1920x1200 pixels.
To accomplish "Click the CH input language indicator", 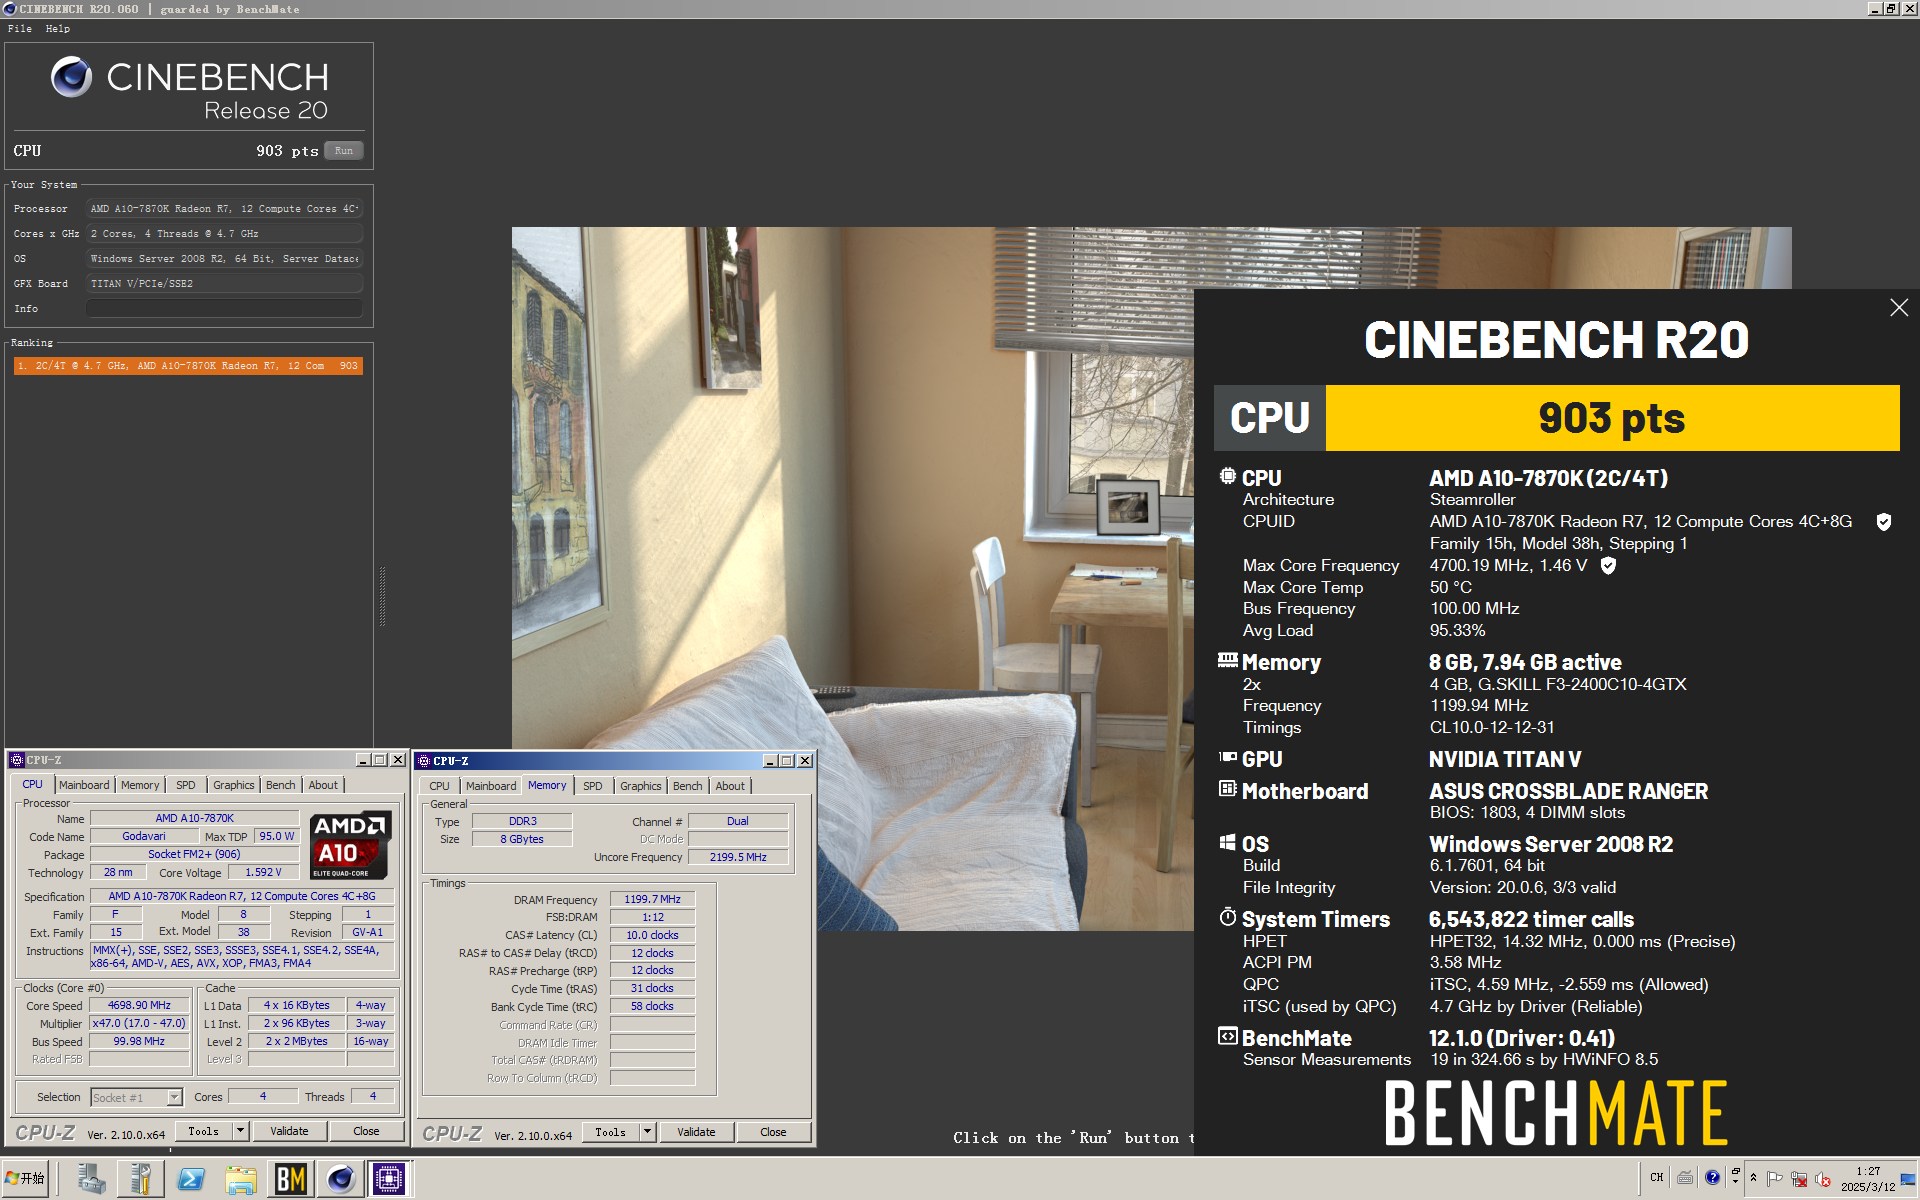I will (x=1657, y=1177).
